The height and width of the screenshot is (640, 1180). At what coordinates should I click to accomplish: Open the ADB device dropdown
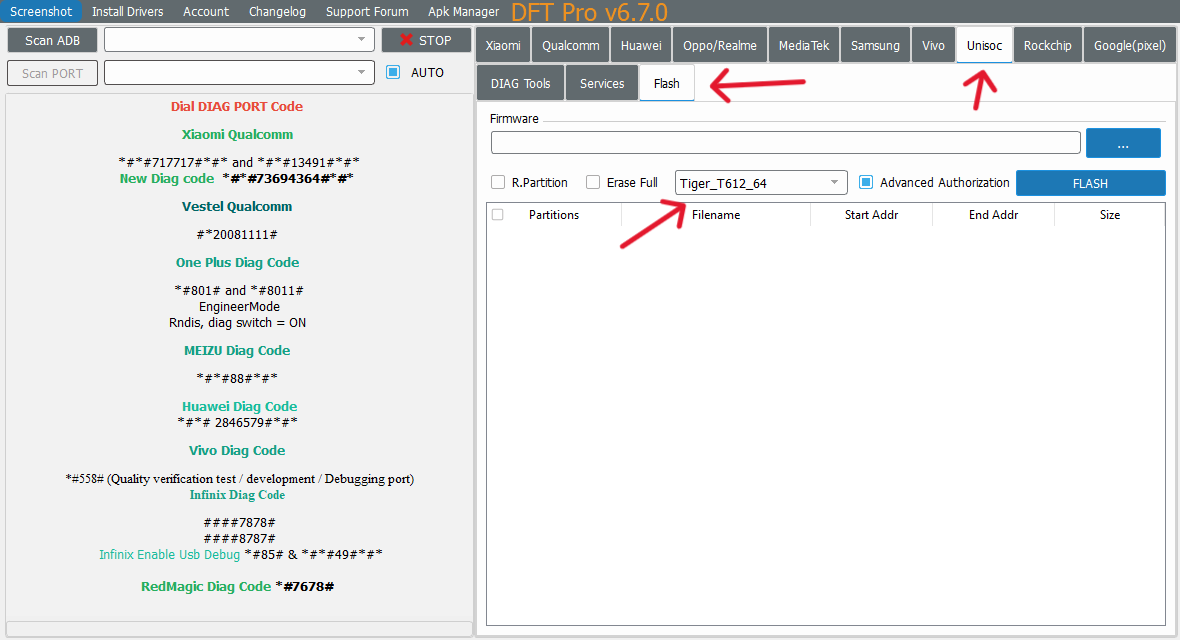(x=239, y=40)
